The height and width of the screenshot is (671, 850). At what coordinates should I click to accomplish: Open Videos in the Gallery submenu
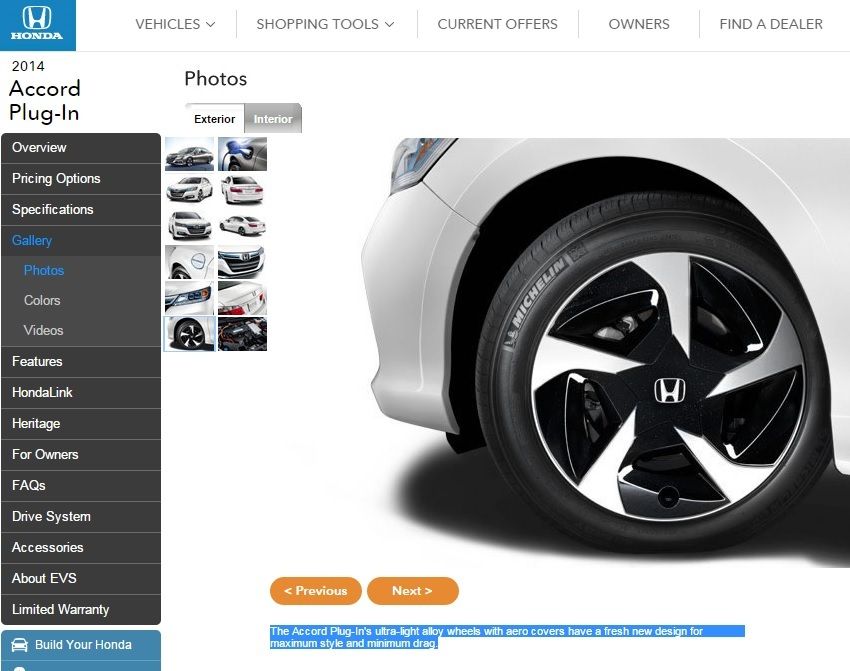pos(43,330)
